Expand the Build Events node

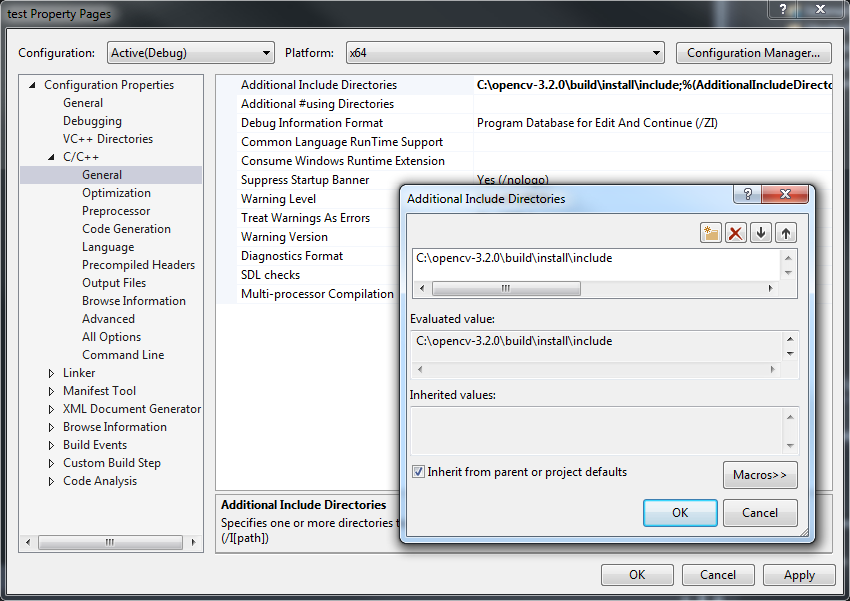tap(51, 444)
